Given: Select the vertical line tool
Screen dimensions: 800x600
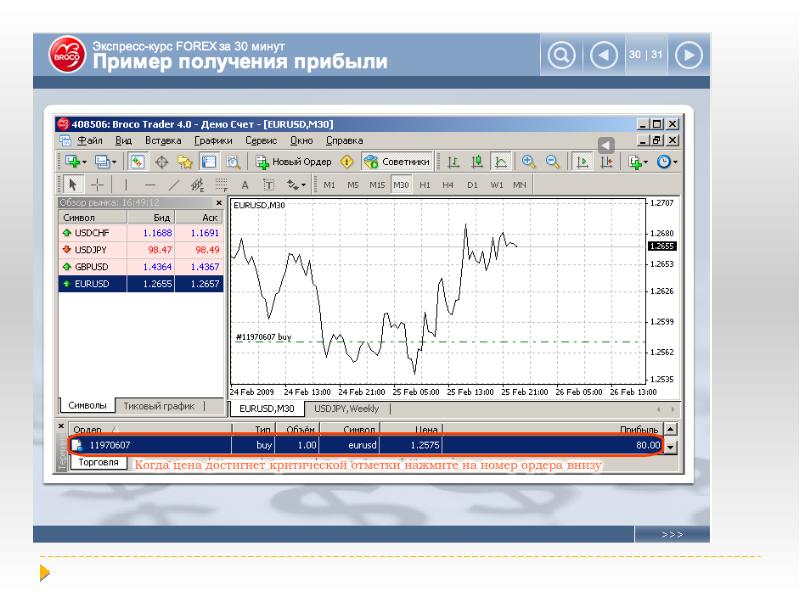Looking at the screenshot, I should pos(126,184).
